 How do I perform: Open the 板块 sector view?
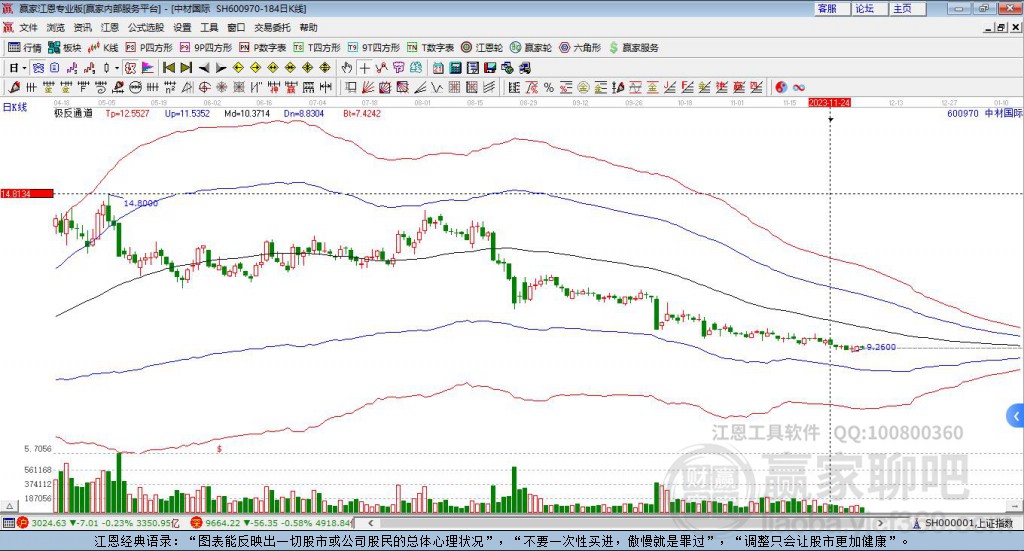click(65, 48)
